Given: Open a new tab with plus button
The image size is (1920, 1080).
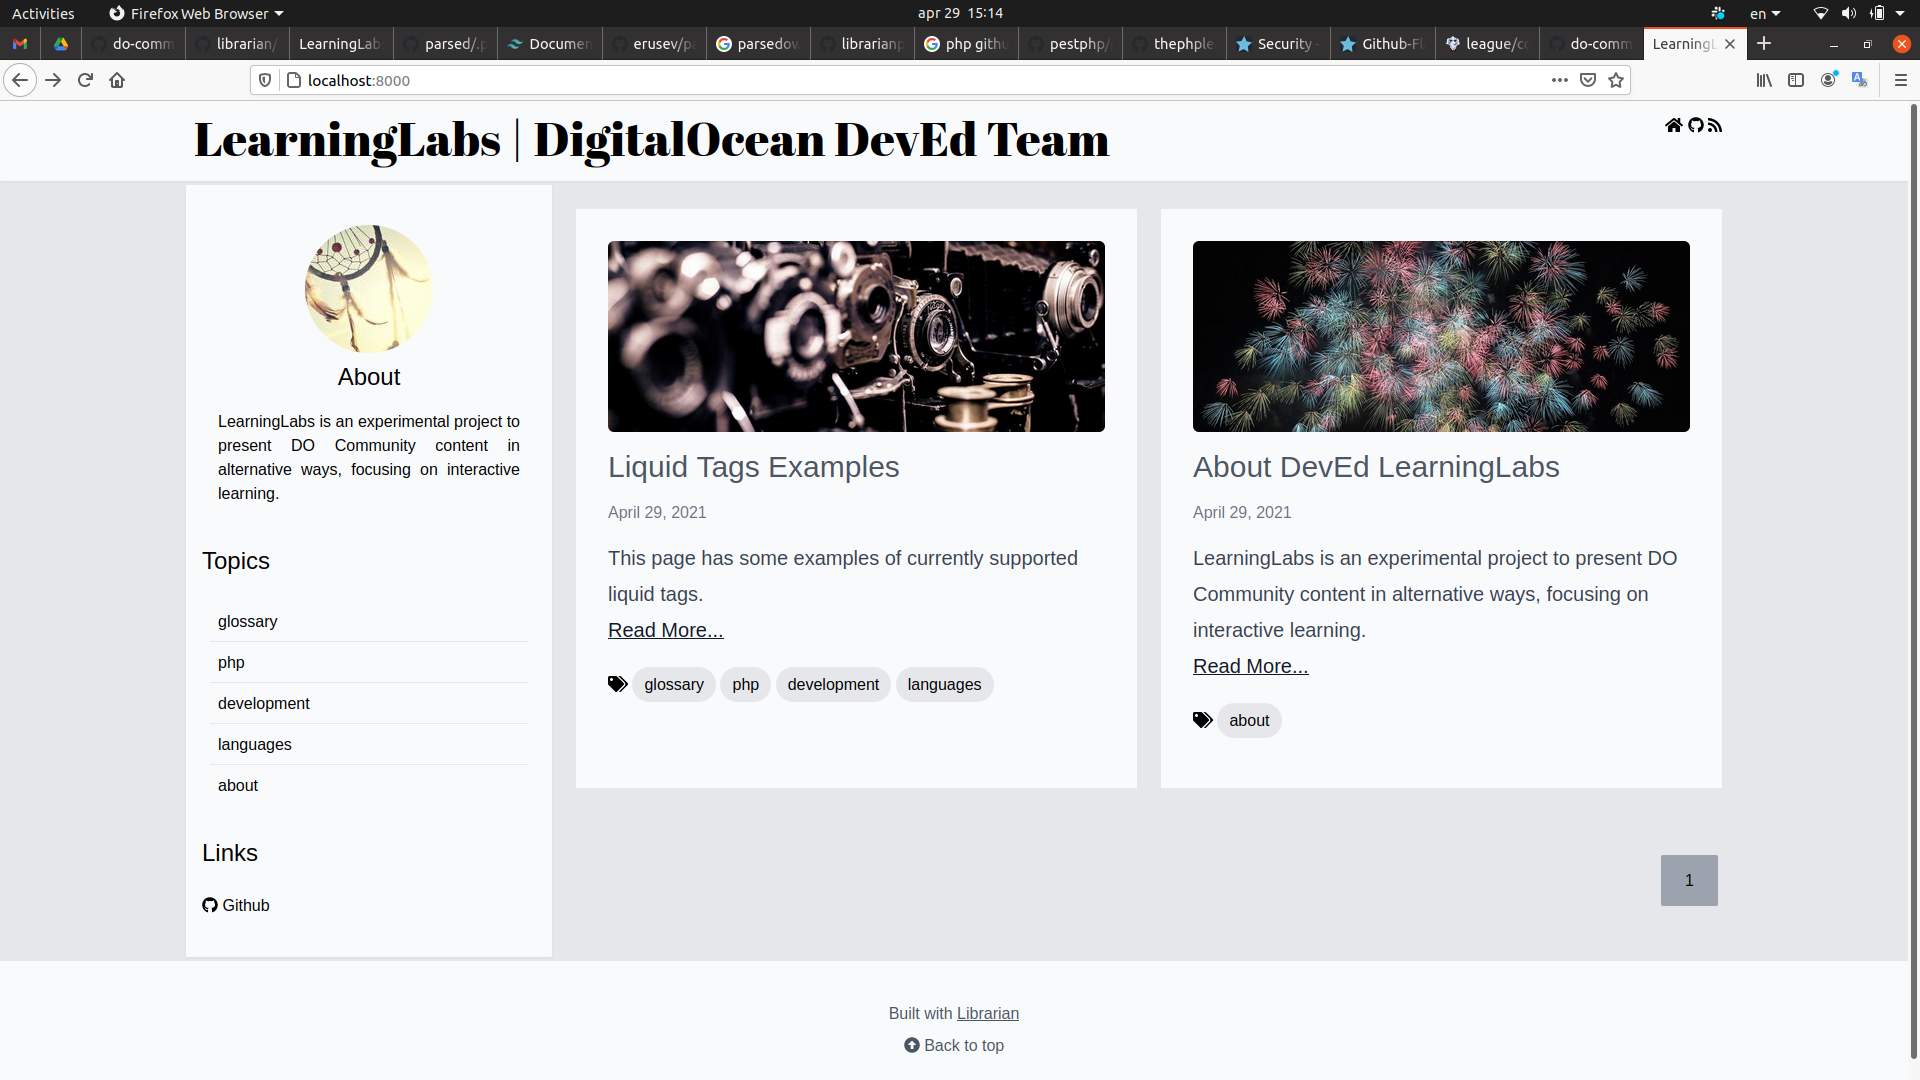Looking at the screenshot, I should (x=1764, y=43).
